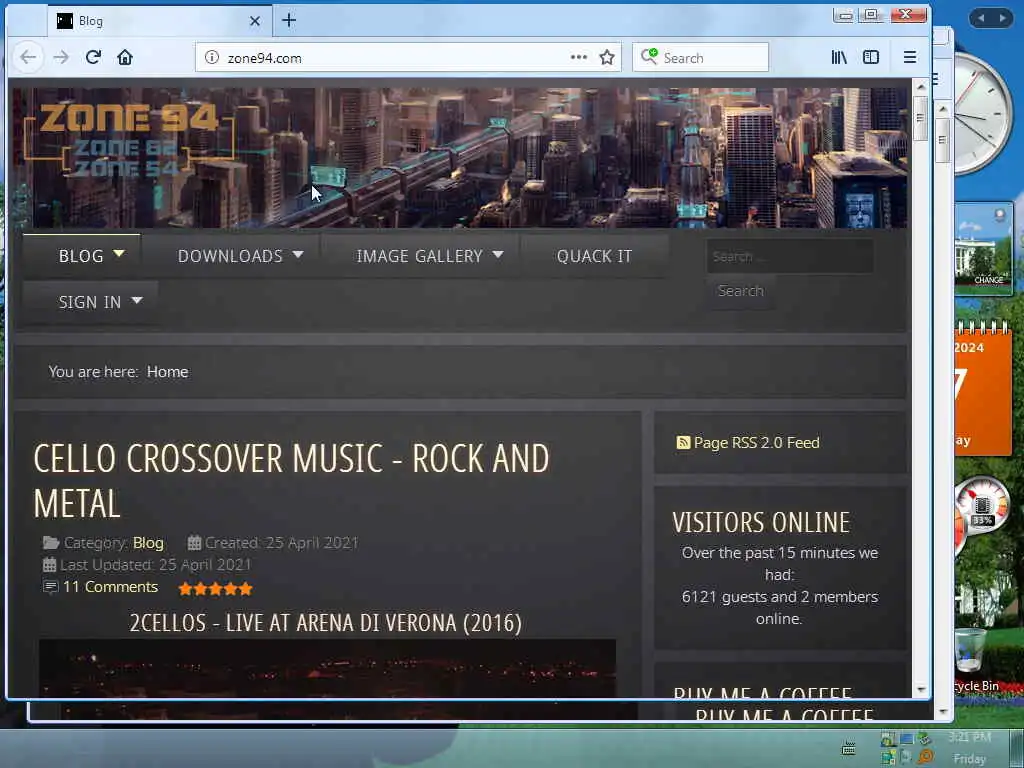1024x768 pixels.
Task: Bookmark this page with the star icon
Action: 607,57
